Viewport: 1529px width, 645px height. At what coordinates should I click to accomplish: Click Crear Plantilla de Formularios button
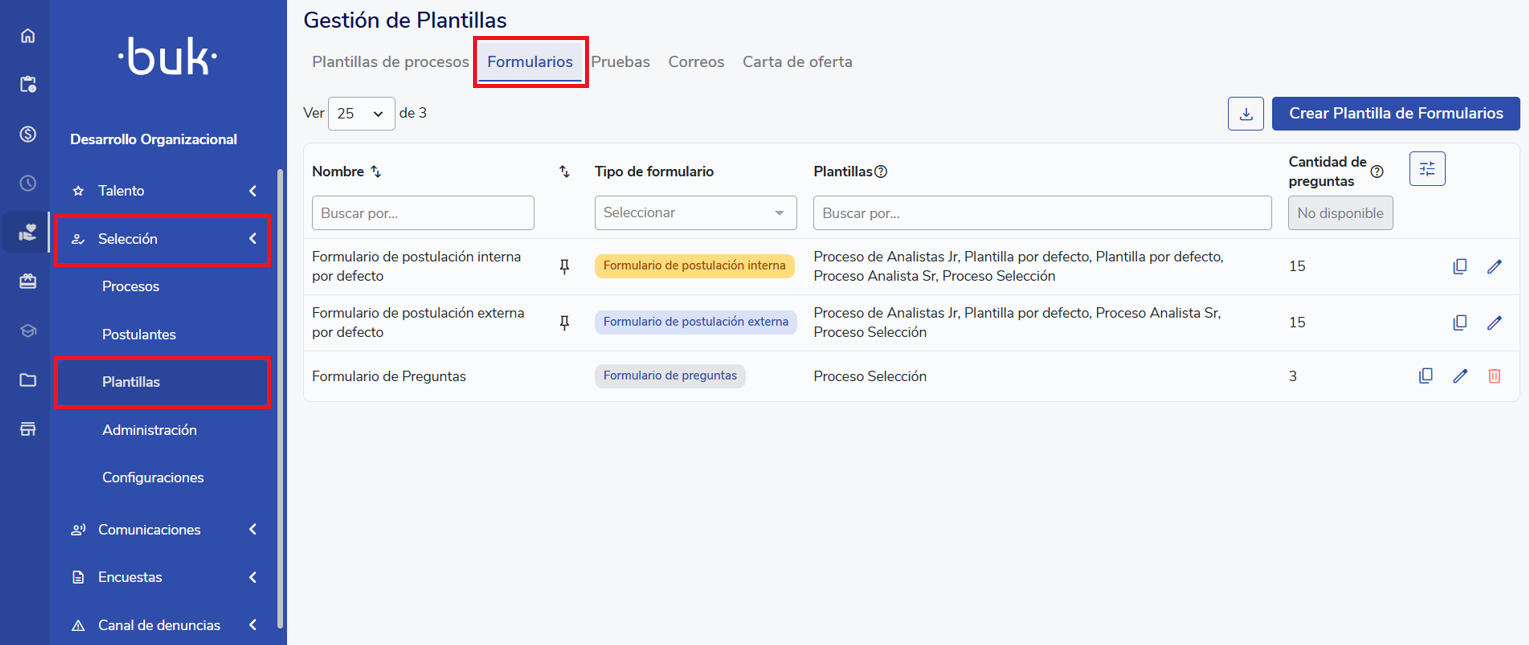1395,114
